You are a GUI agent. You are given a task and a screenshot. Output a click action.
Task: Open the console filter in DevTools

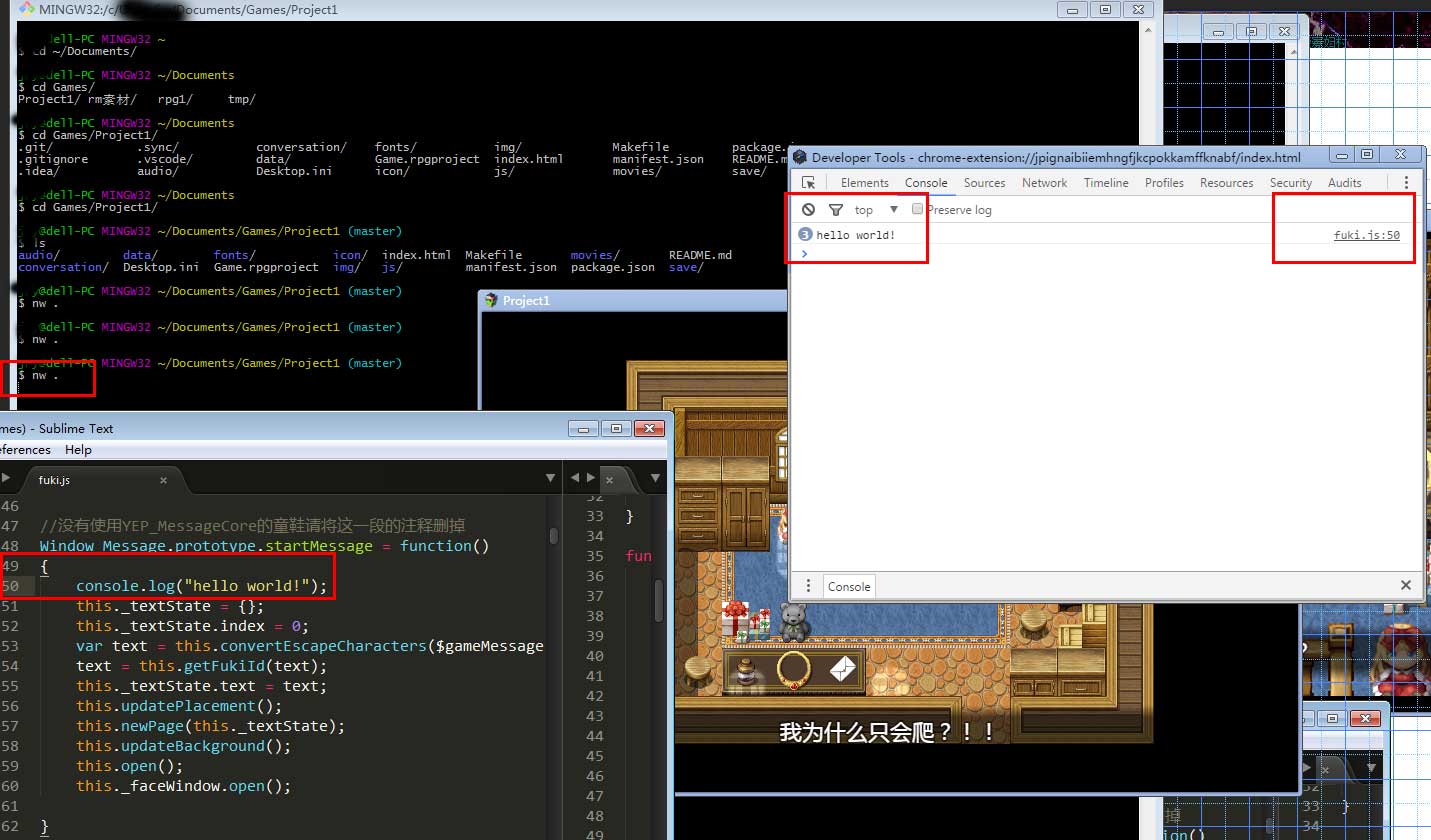(x=836, y=210)
